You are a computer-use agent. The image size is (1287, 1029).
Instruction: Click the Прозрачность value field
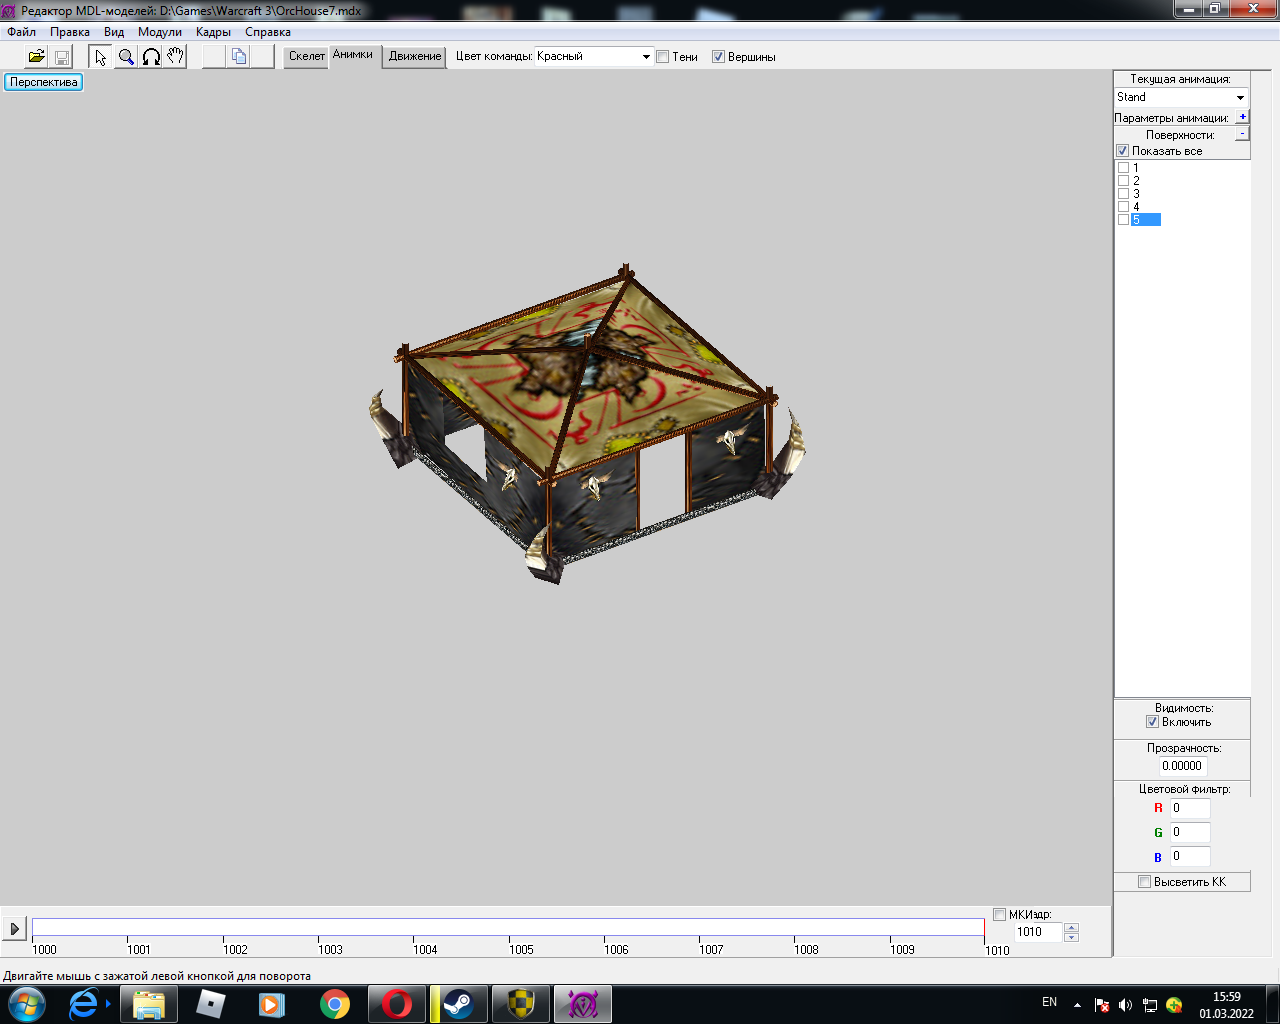tap(1182, 766)
